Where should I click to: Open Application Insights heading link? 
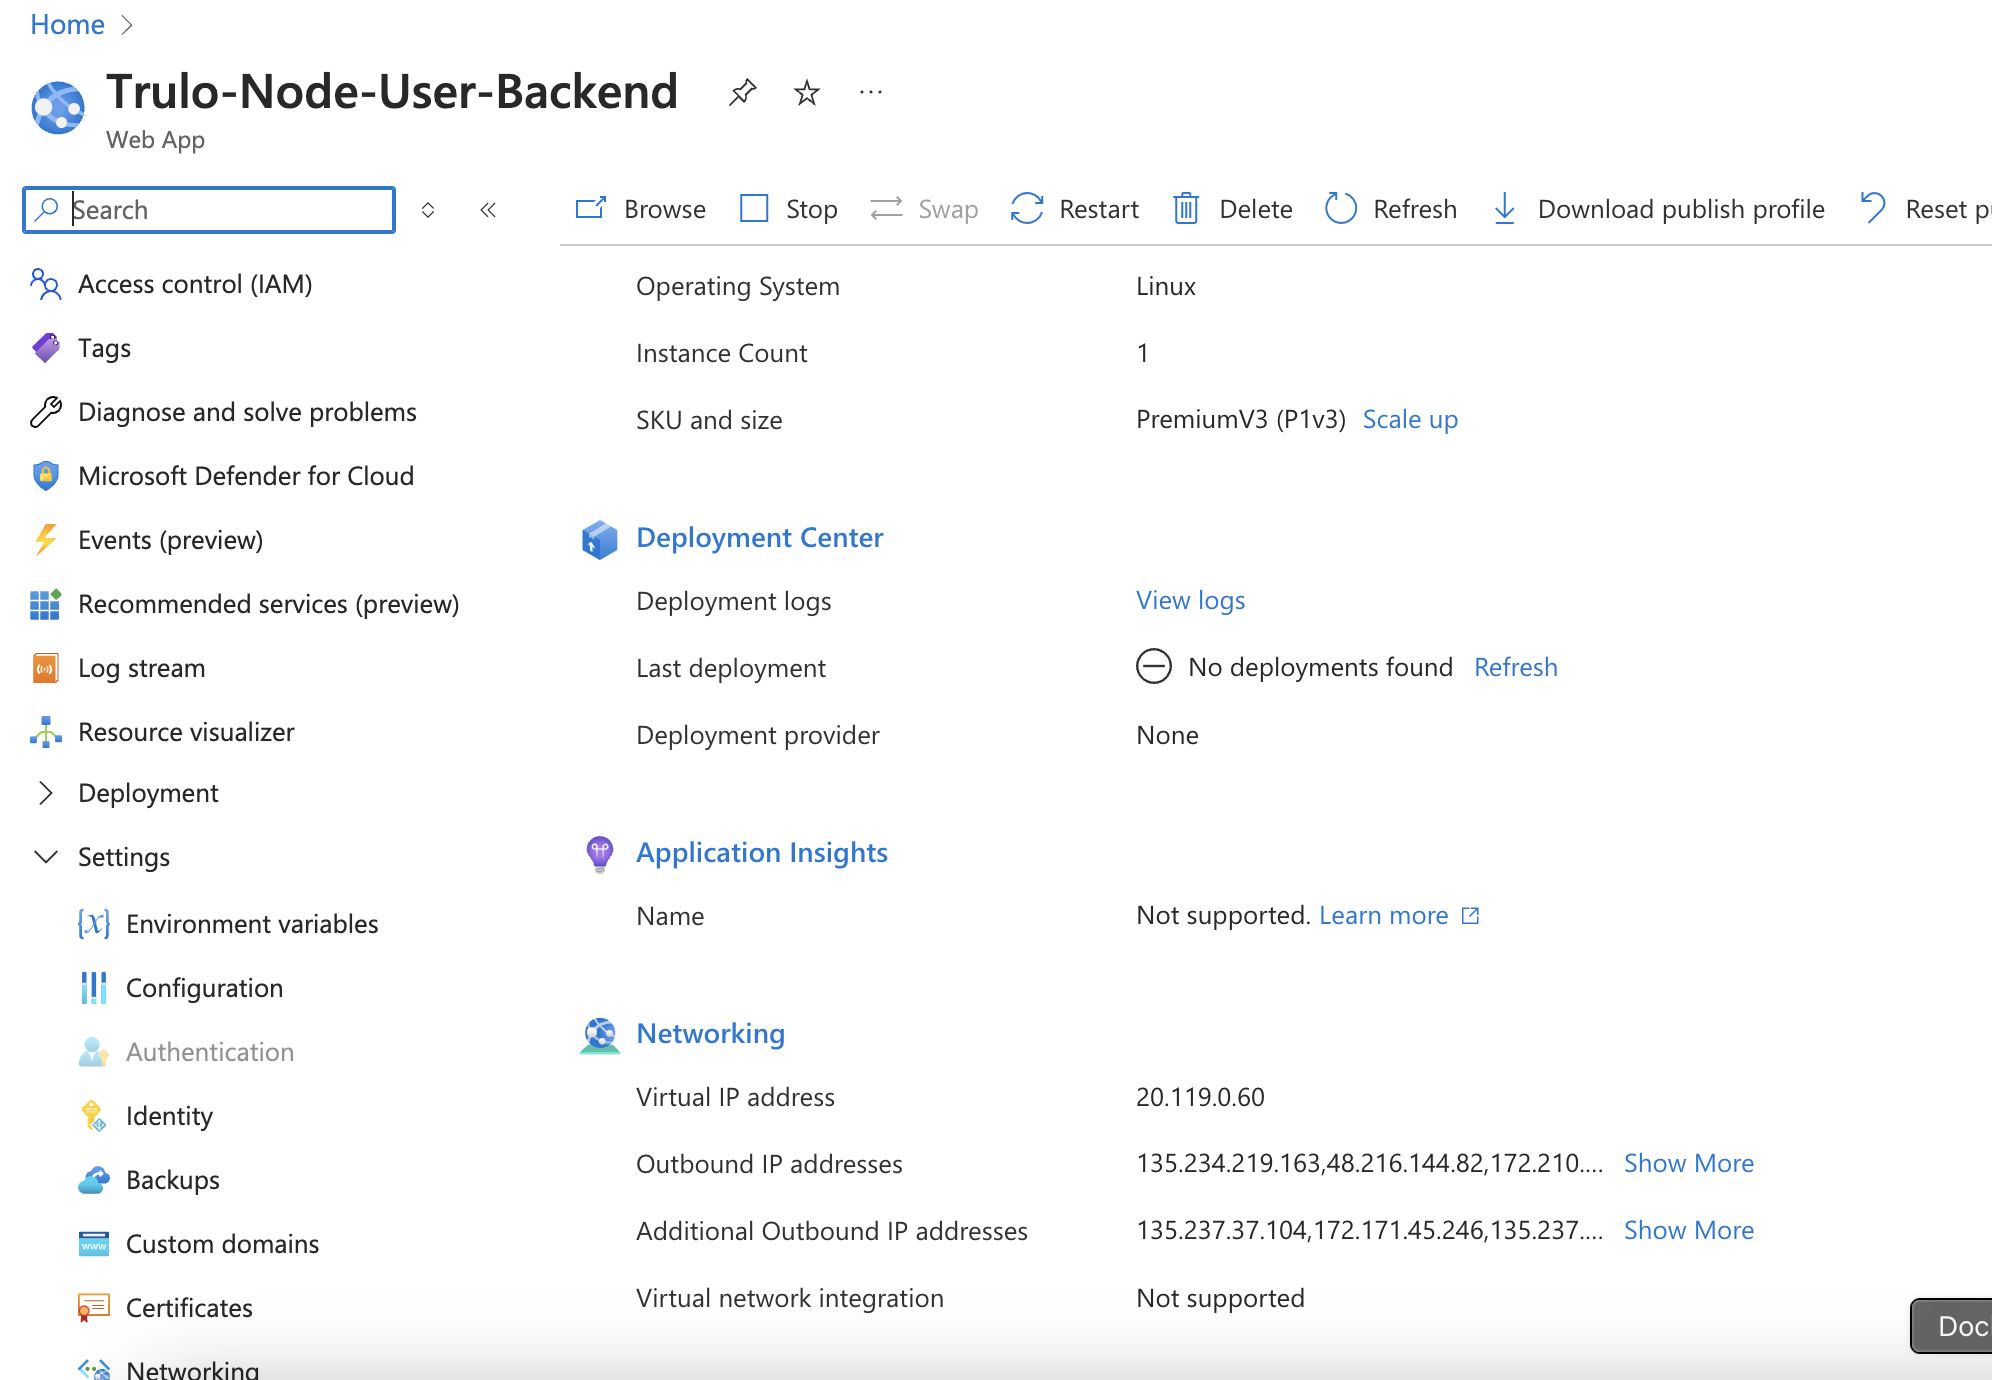(x=762, y=853)
